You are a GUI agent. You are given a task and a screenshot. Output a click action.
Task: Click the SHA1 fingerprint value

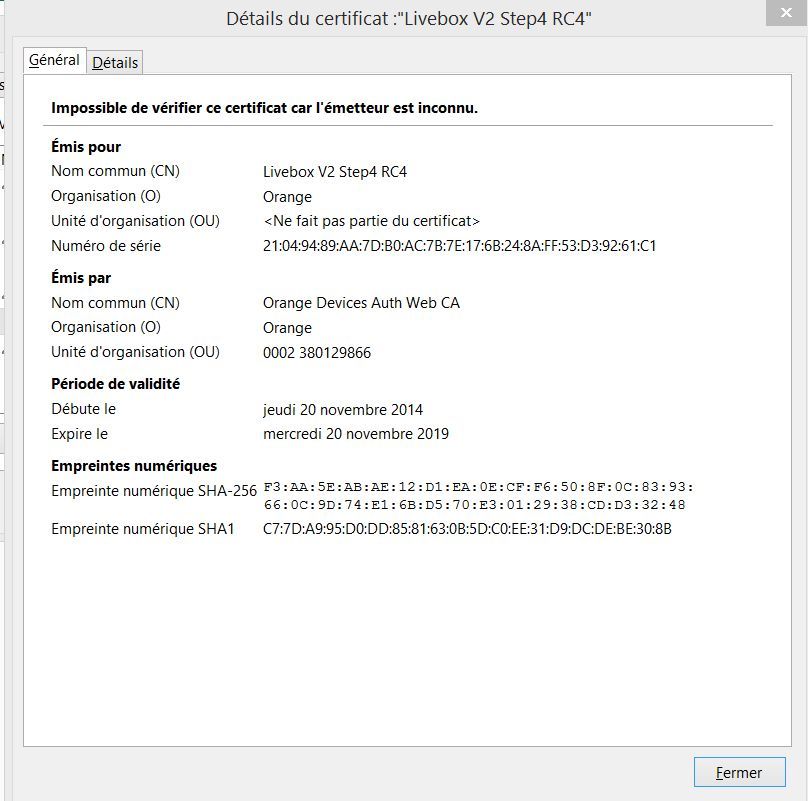pos(467,529)
